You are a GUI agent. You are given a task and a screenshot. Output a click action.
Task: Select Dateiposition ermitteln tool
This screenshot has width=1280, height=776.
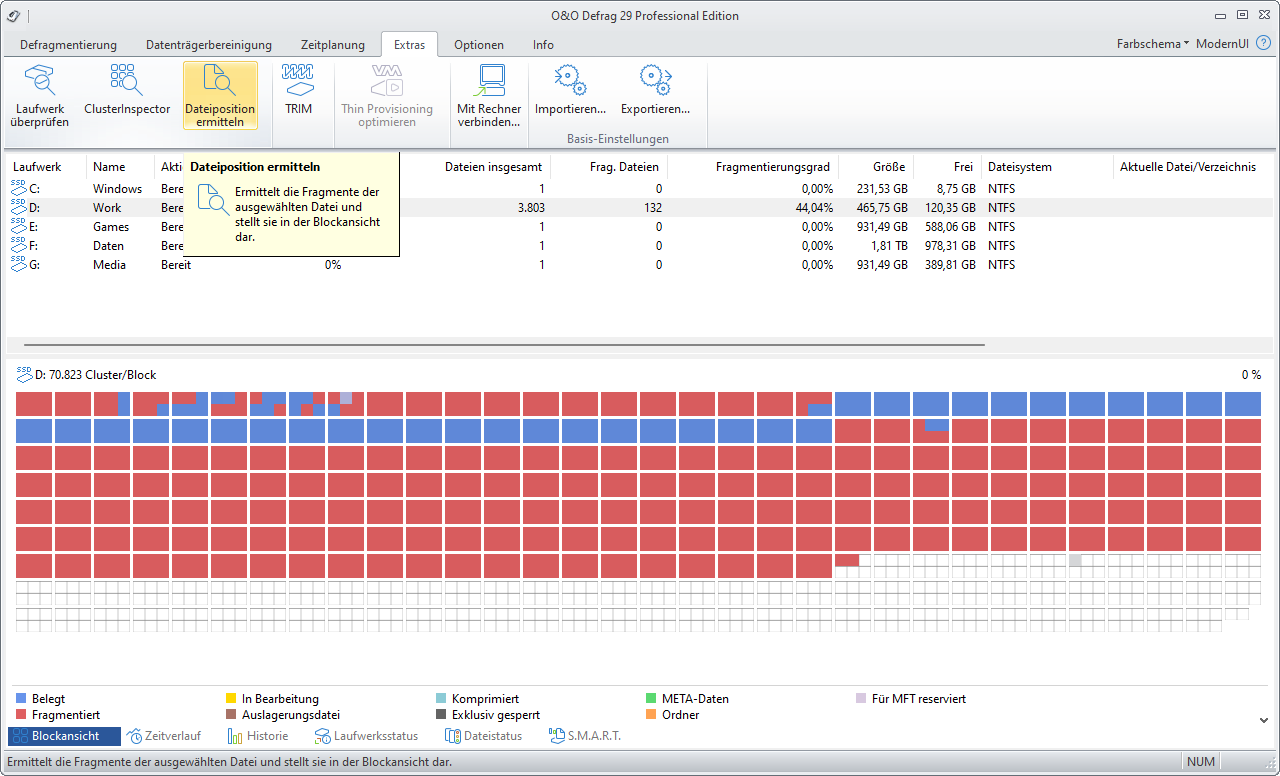click(x=220, y=96)
